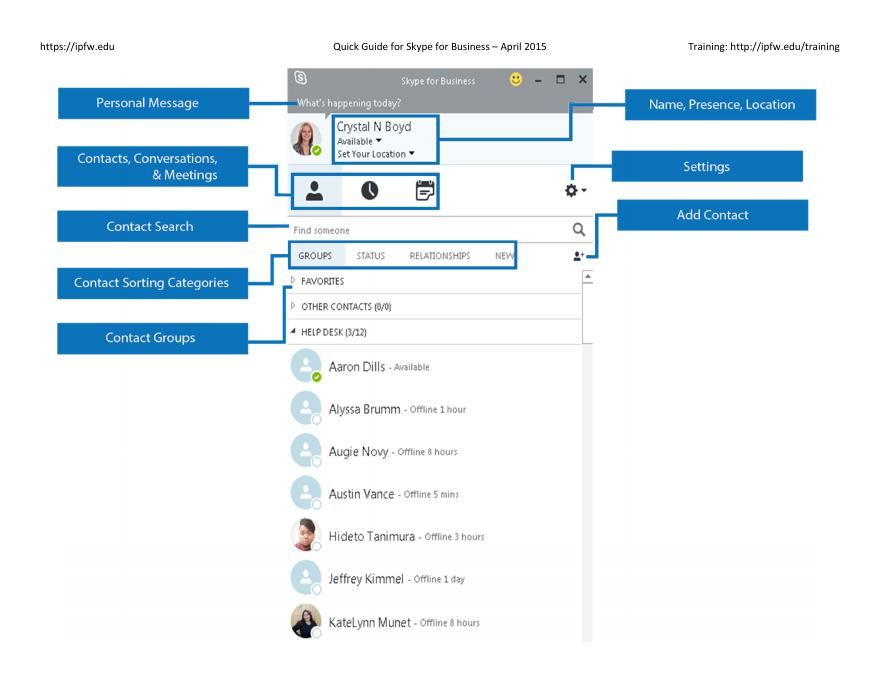
Task: Click Crystal N Boyd's profile photo
Action: point(306,139)
